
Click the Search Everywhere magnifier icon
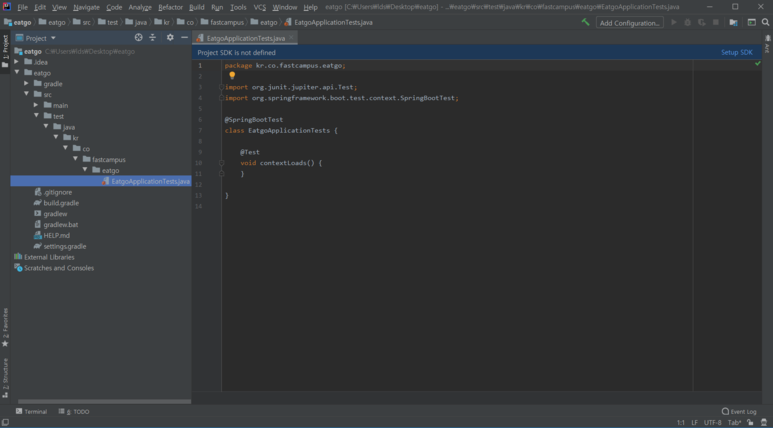pos(765,22)
